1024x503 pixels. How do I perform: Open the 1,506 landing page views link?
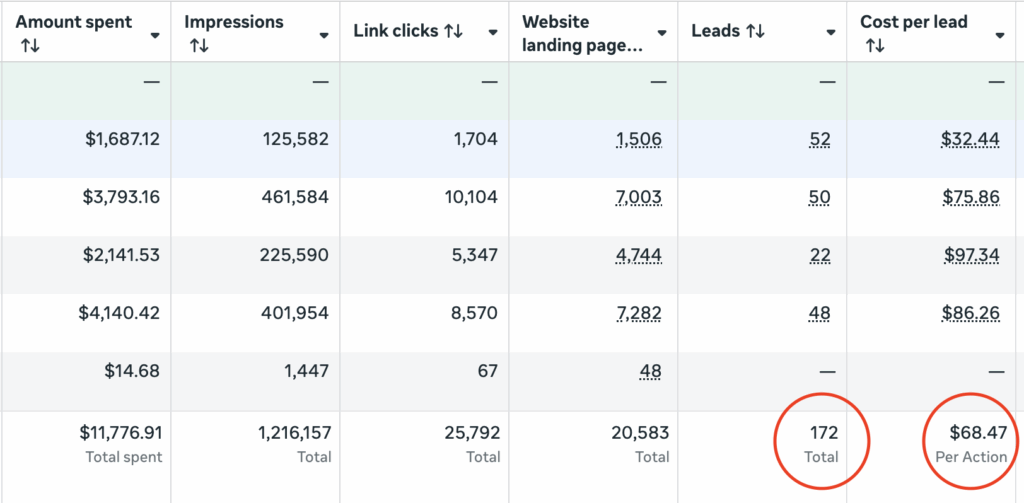(639, 140)
